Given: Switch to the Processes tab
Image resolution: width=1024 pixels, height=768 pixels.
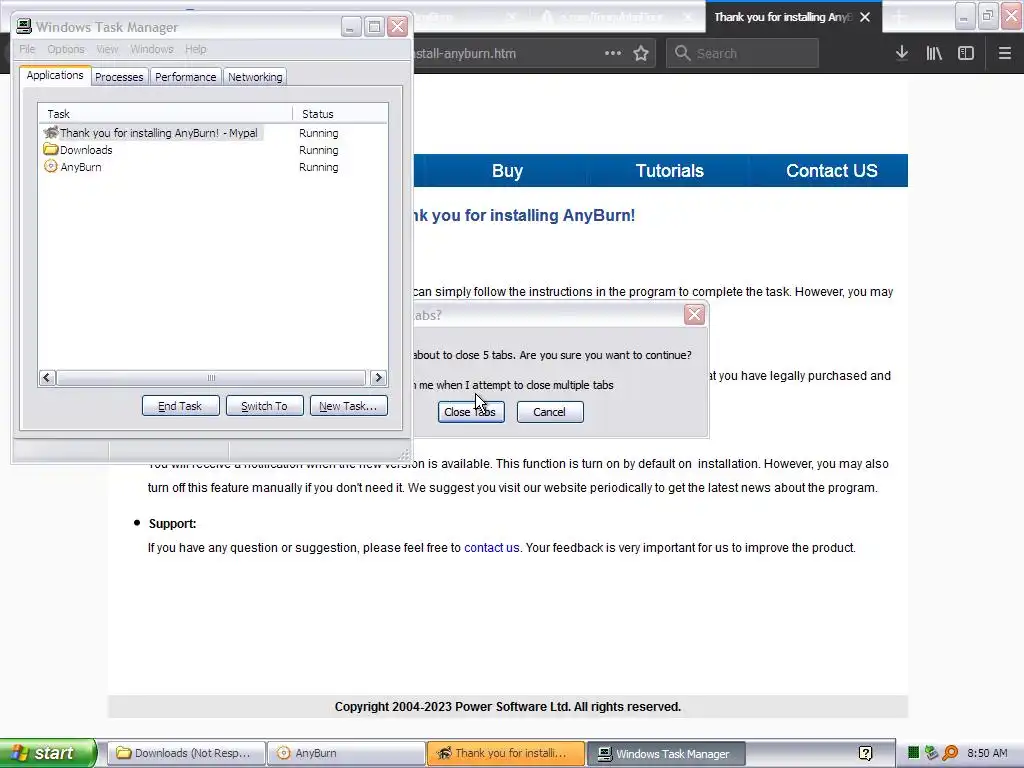Looking at the screenshot, I should [x=119, y=76].
